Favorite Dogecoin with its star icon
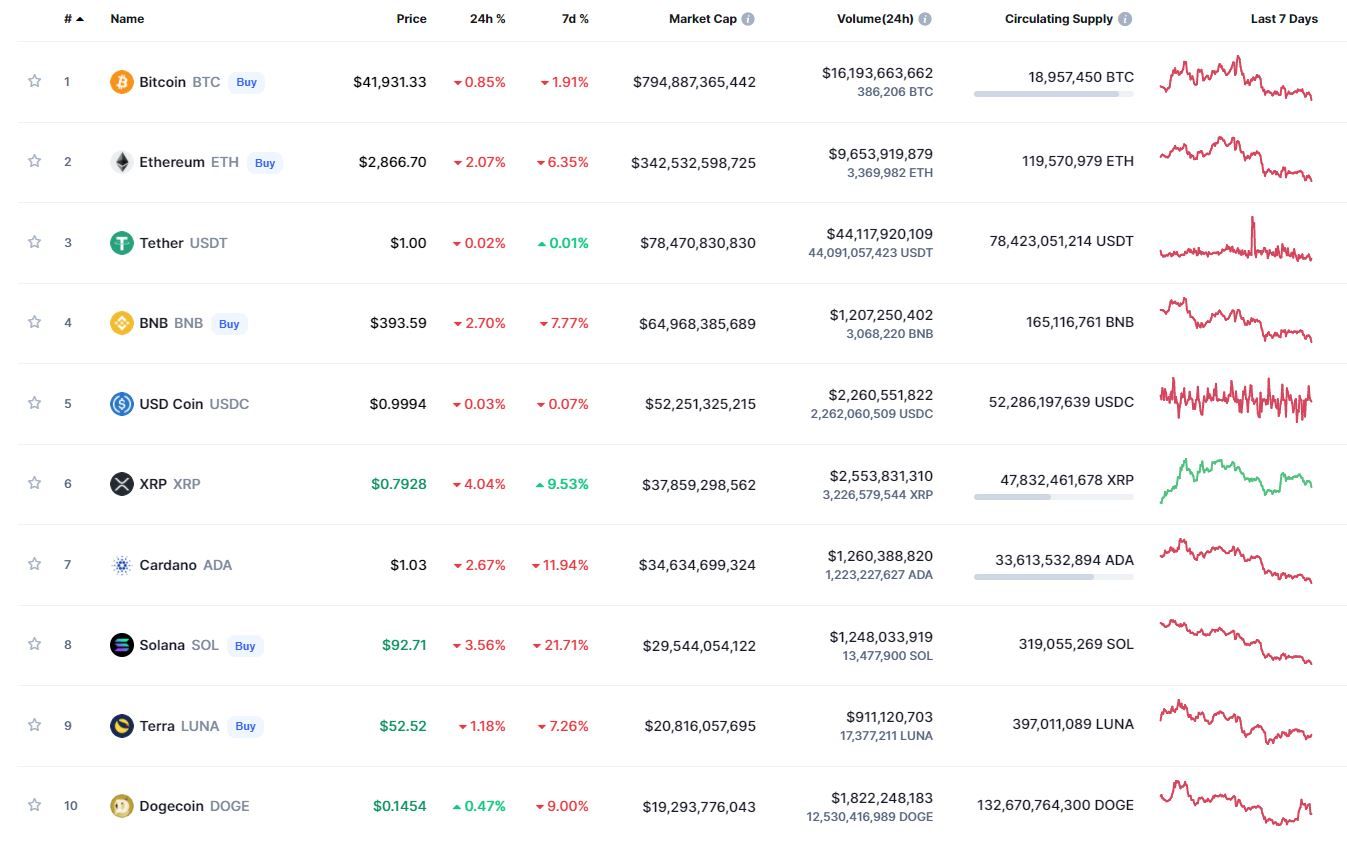The width and height of the screenshot is (1347, 844). pos(35,805)
